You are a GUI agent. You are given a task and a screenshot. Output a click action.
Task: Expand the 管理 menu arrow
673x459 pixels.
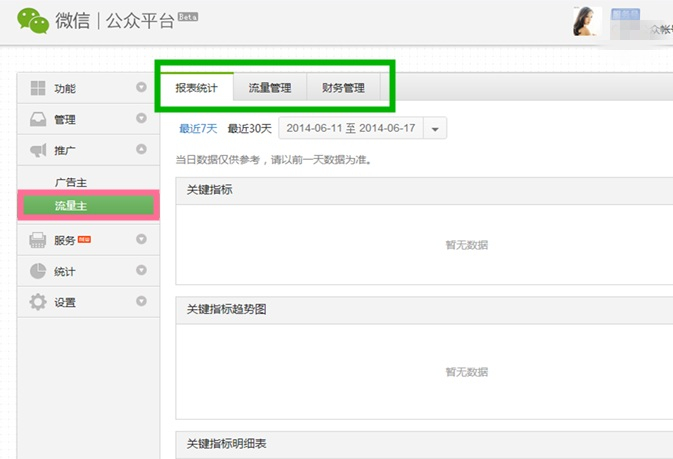[x=141, y=120]
